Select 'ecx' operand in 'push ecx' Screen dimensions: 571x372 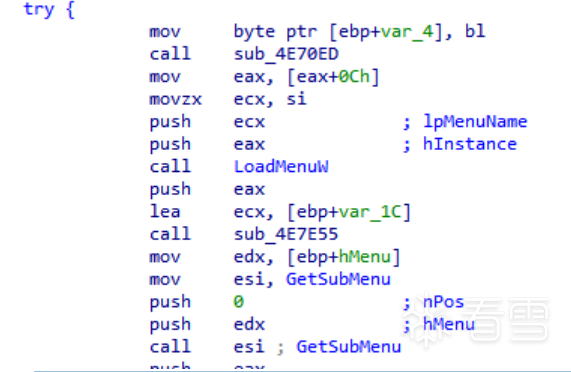point(249,122)
